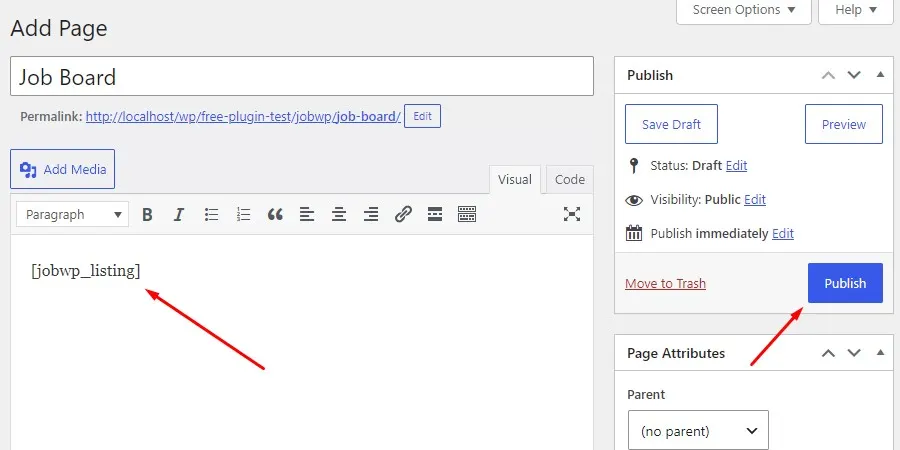This screenshot has width=900, height=450.
Task: Move Page Attributes box up
Action: click(x=828, y=353)
